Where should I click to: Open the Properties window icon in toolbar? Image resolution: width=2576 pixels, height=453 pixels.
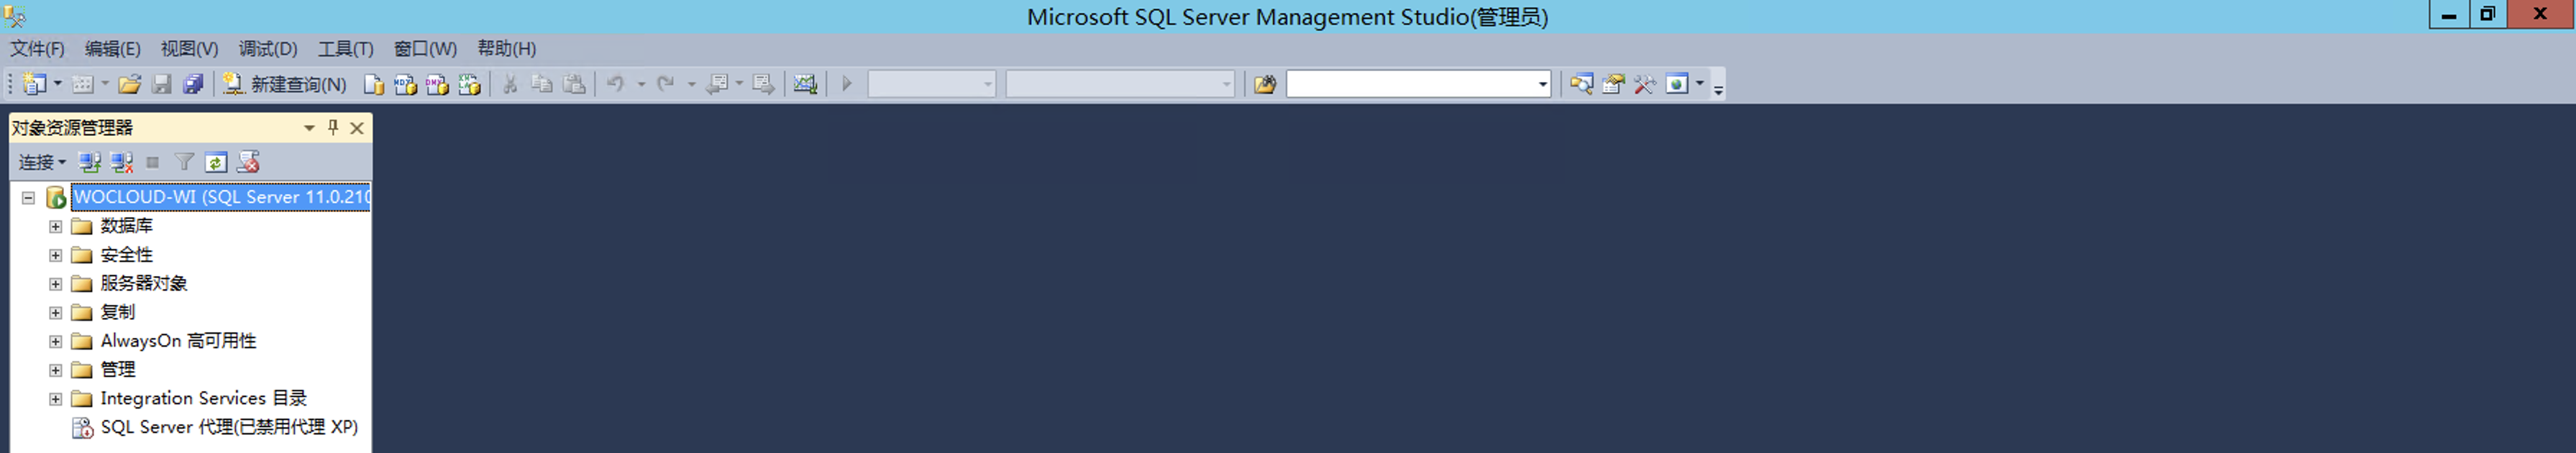tap(1612, 84)
